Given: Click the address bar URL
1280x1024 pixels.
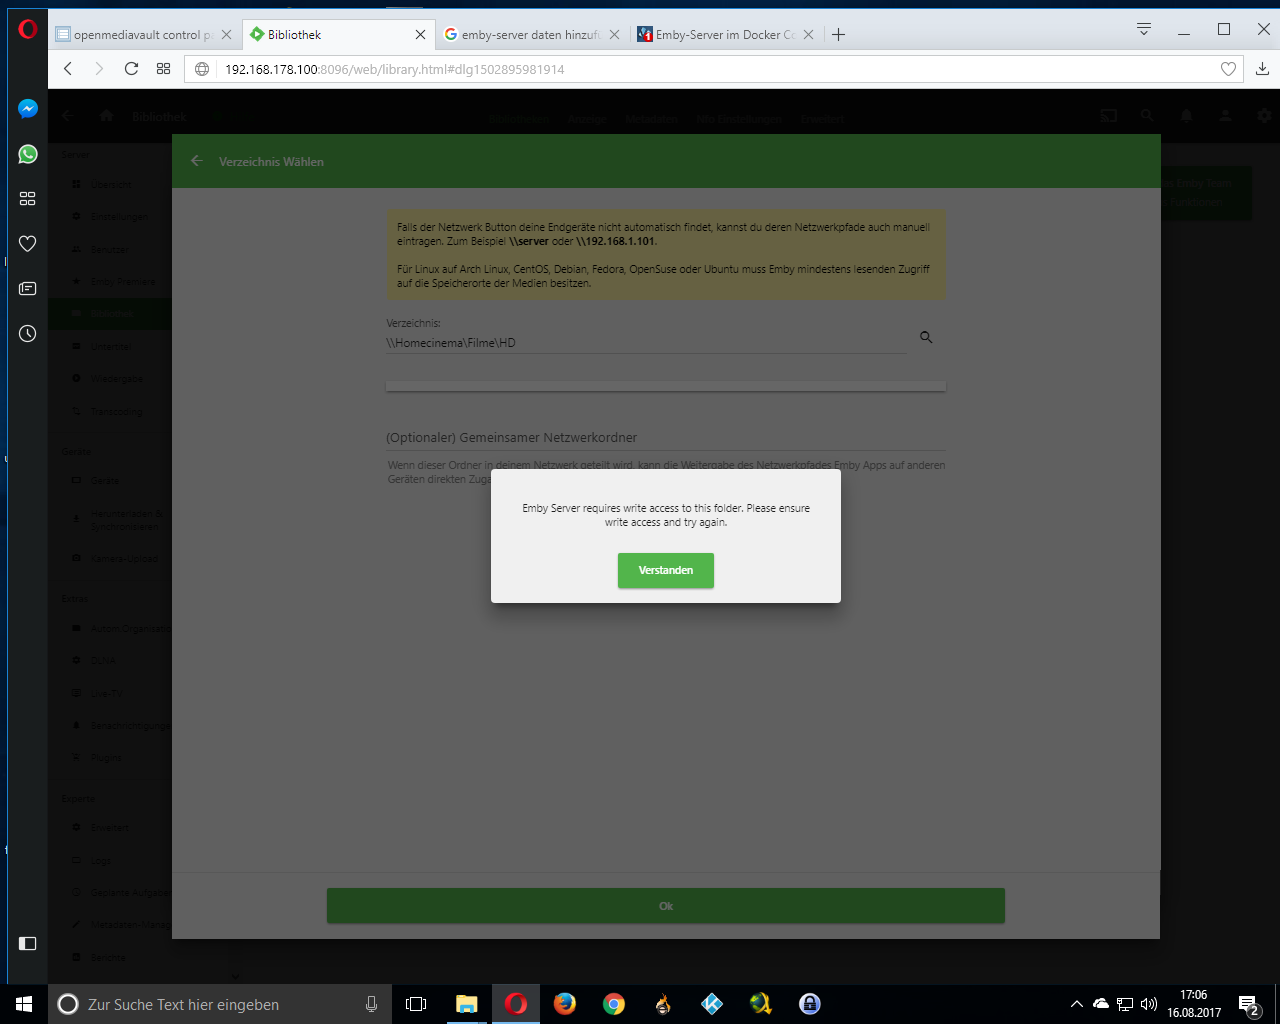Looking at the screenshot, I should [395, 69].
